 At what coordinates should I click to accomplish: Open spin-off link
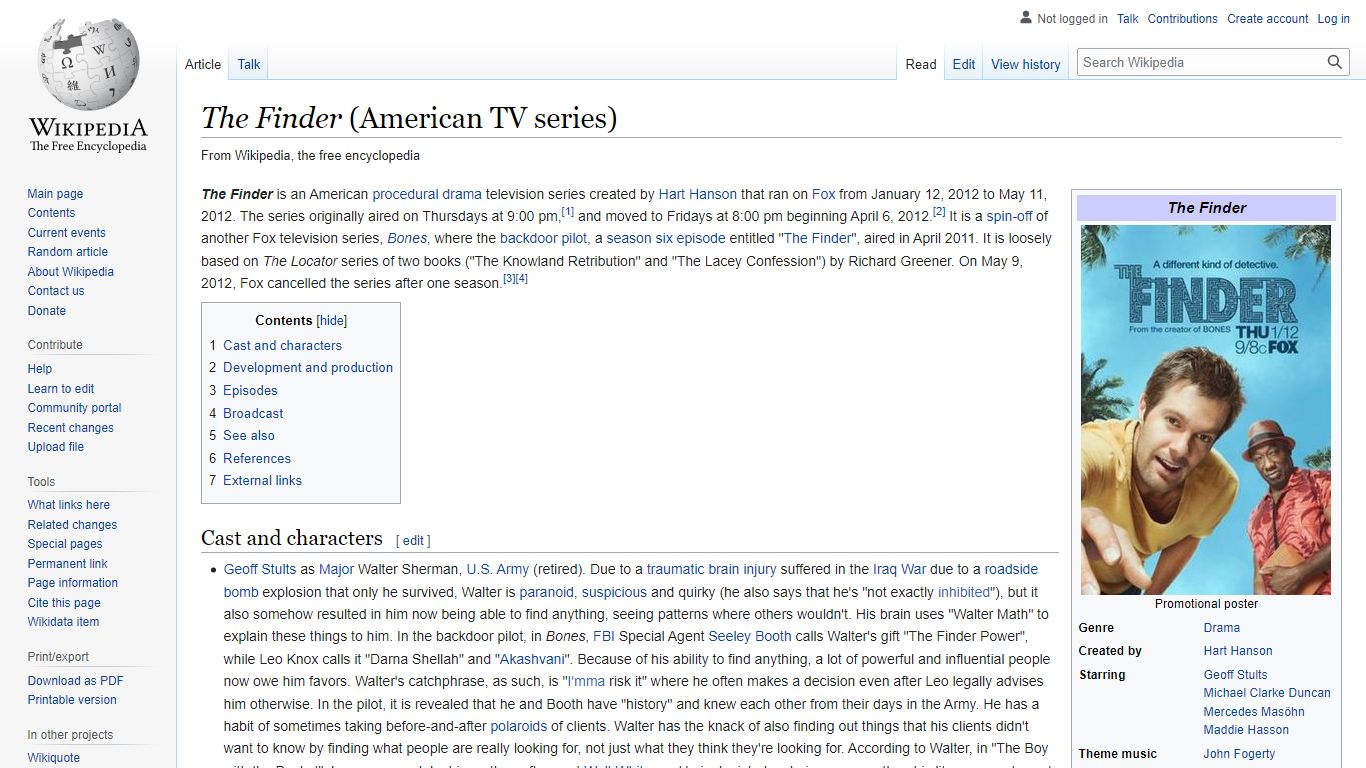coord(1010,216)
